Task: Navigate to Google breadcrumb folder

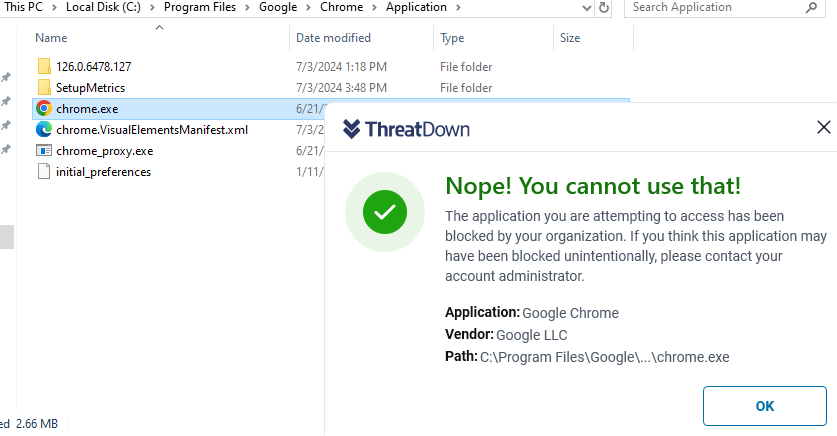Action: [x=278, y=7]
